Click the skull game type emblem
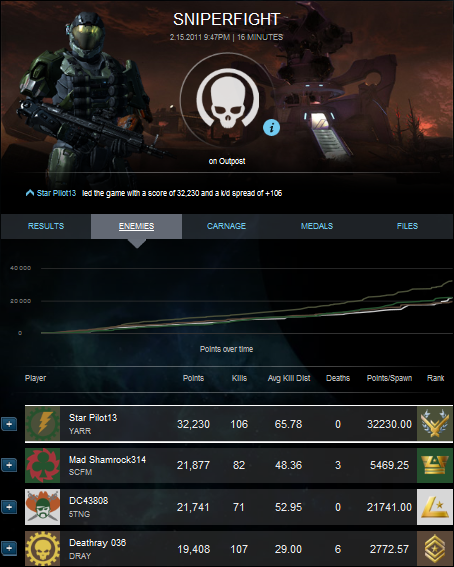This screenshot has height=567, width=454. (x=228, y=99)
